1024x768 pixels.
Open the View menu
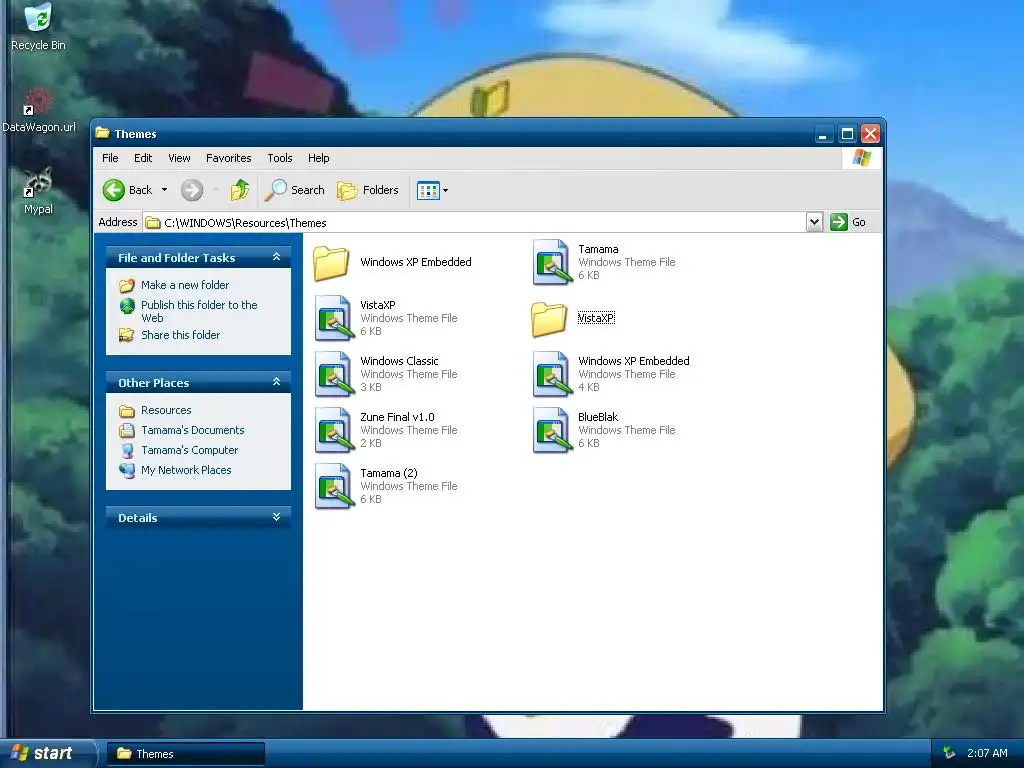click(179, 158)
